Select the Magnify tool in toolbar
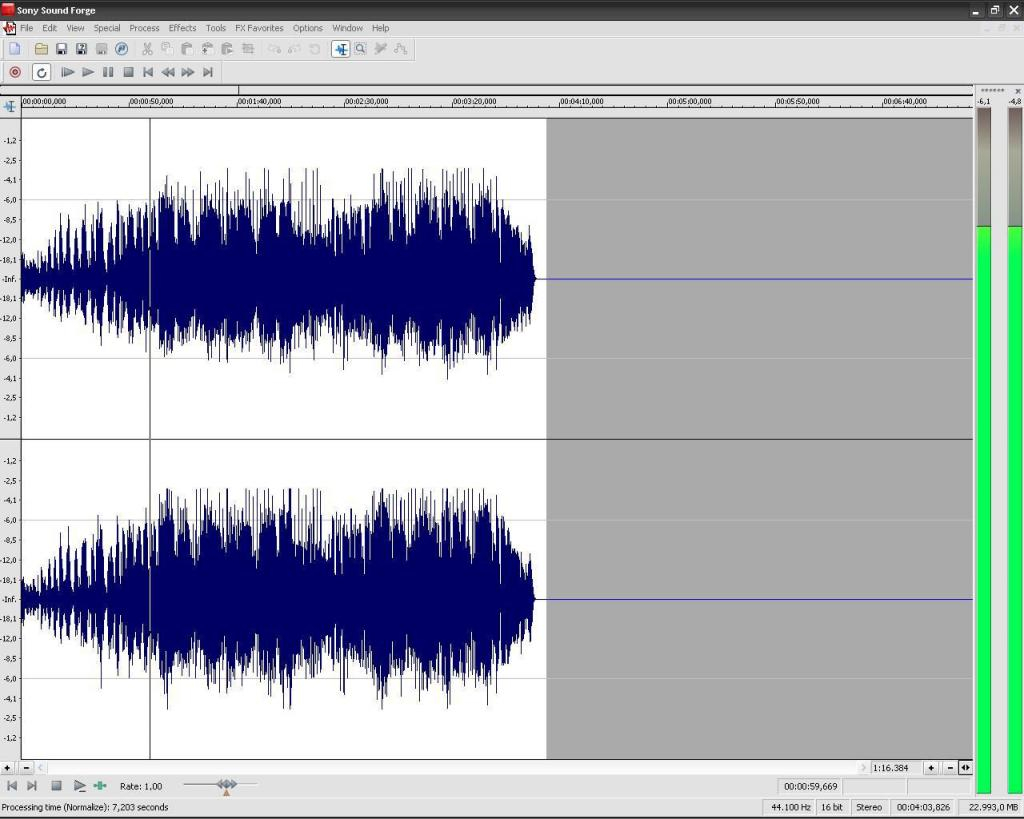 pos(360,49)
